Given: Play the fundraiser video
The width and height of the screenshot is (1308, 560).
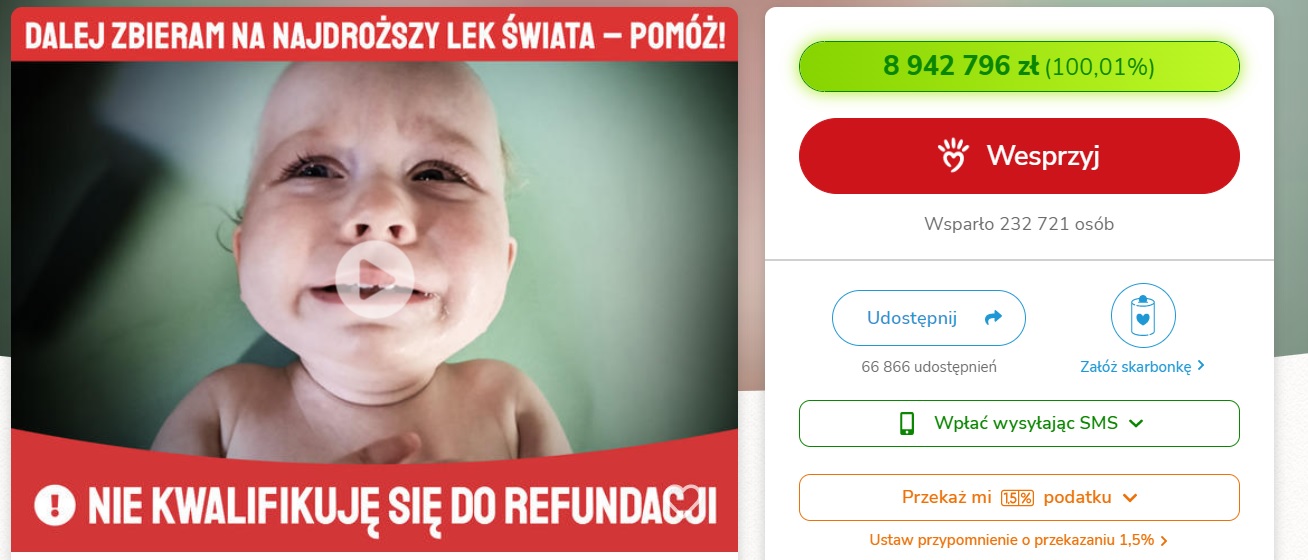Looking at the screenshot, I should point(374,280).
